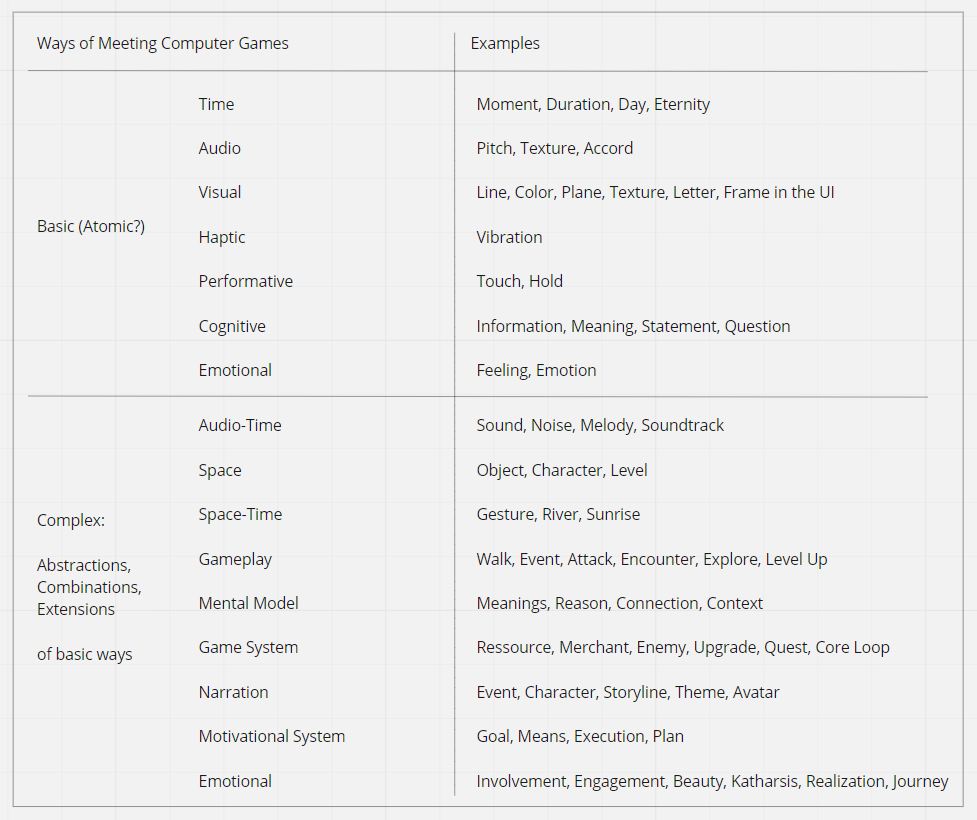977x820 pixels.
Task: Select the 'Complex:' group label
Action: coord(71,520)
